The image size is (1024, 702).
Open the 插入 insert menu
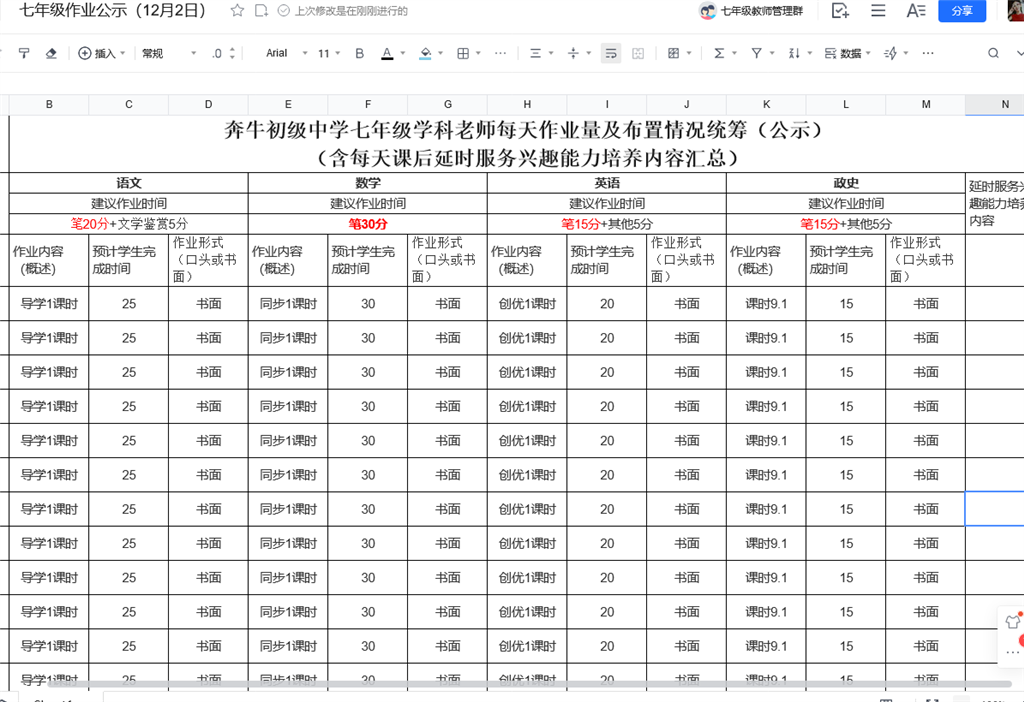tap(102, 54)
